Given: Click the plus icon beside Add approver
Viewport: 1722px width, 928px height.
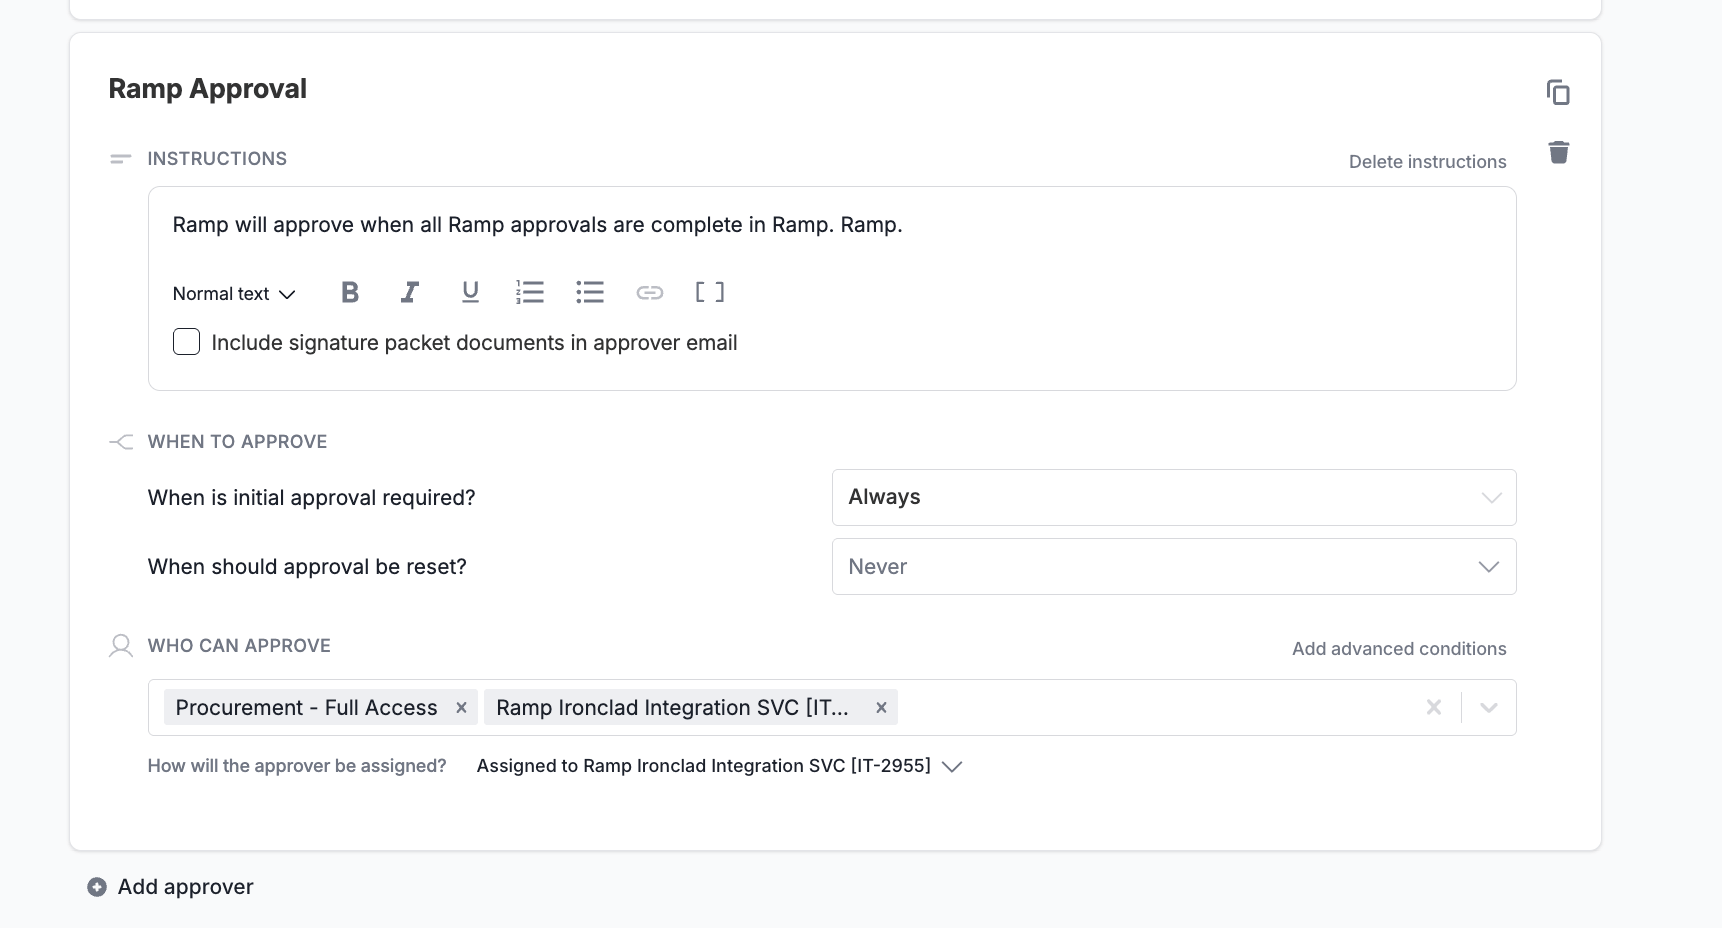Looking at the screenshot, I should pyautogui.click(x=97, y=887).
